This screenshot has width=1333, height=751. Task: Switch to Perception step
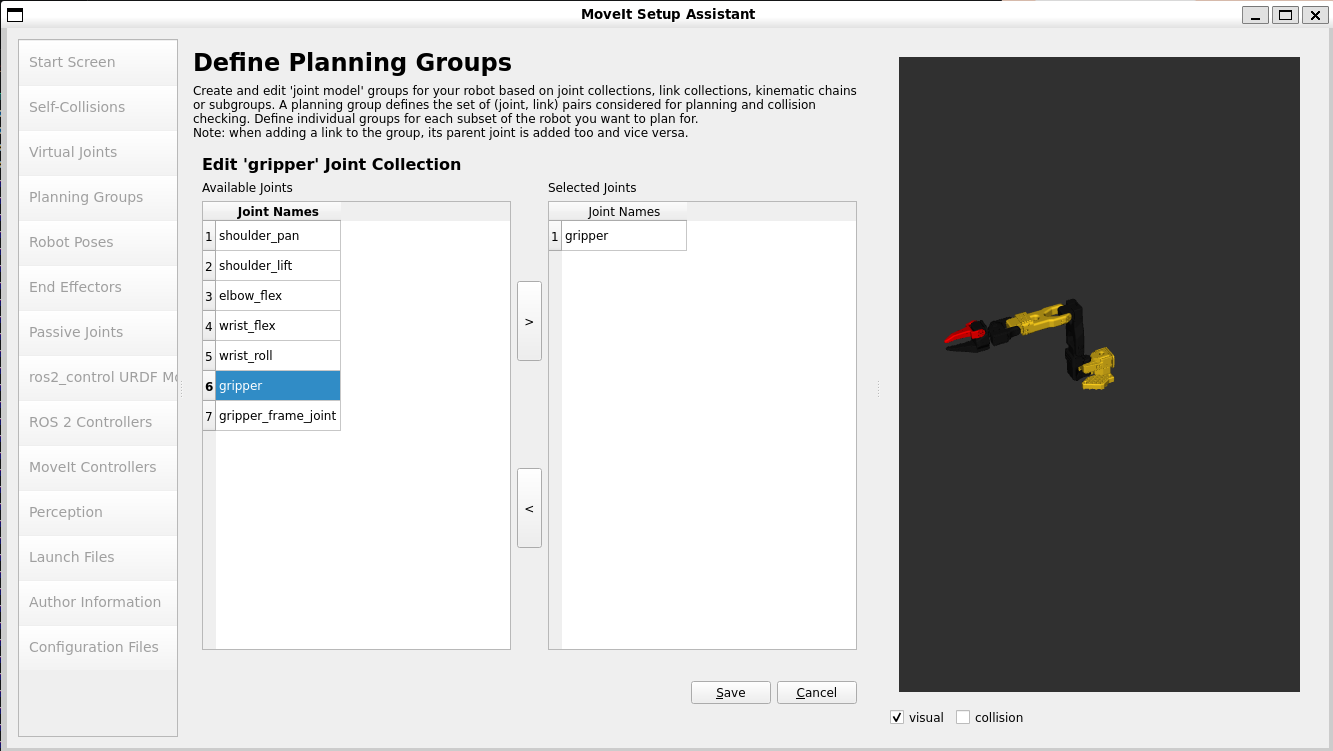point(98,512)
